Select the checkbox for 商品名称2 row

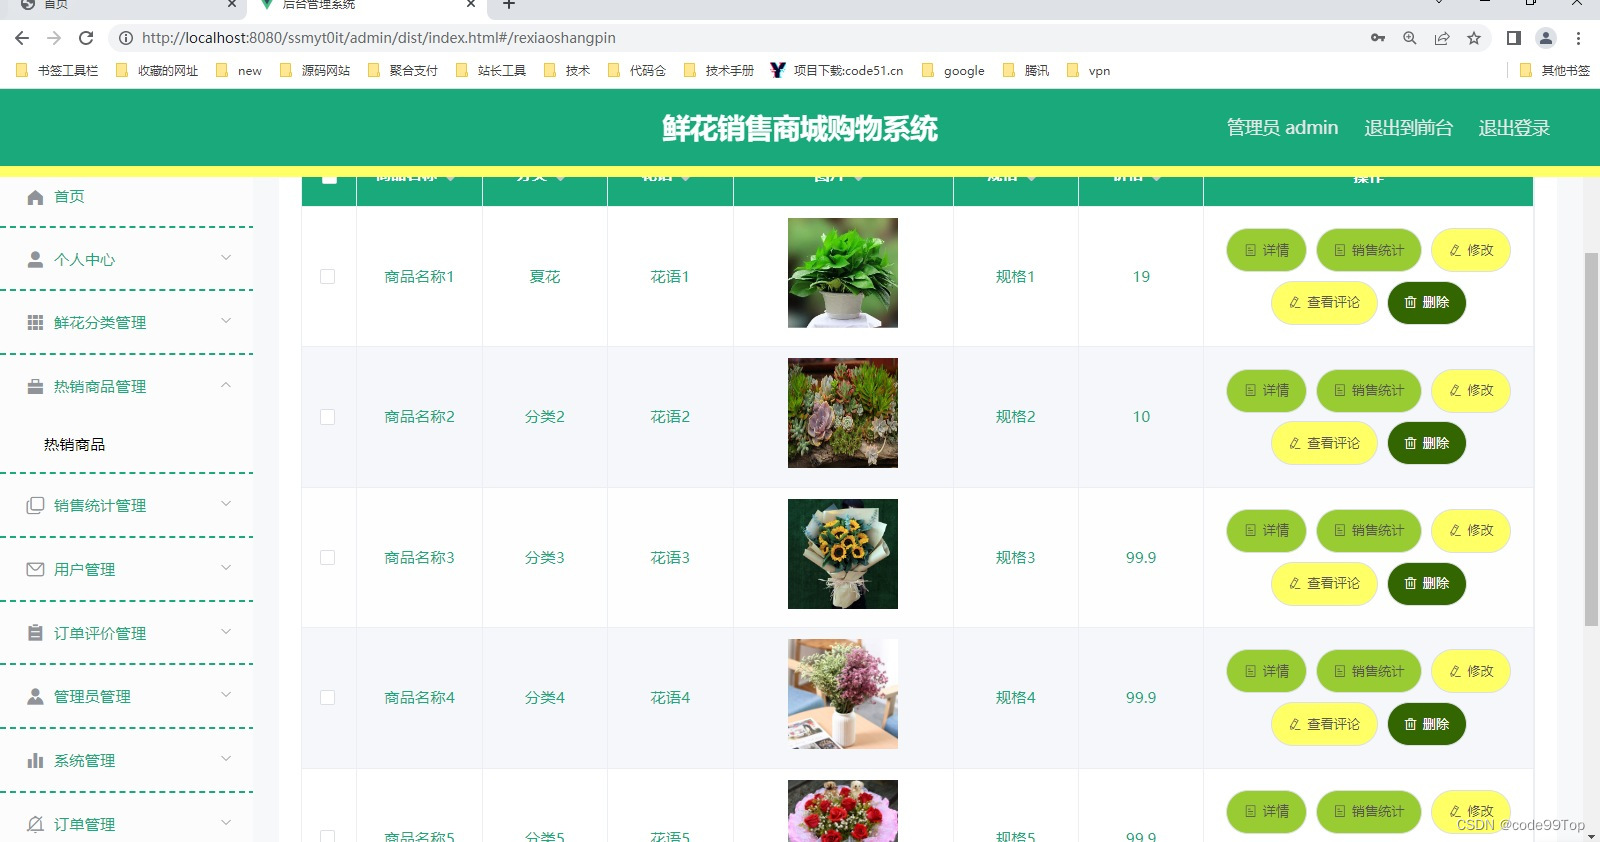328,417
